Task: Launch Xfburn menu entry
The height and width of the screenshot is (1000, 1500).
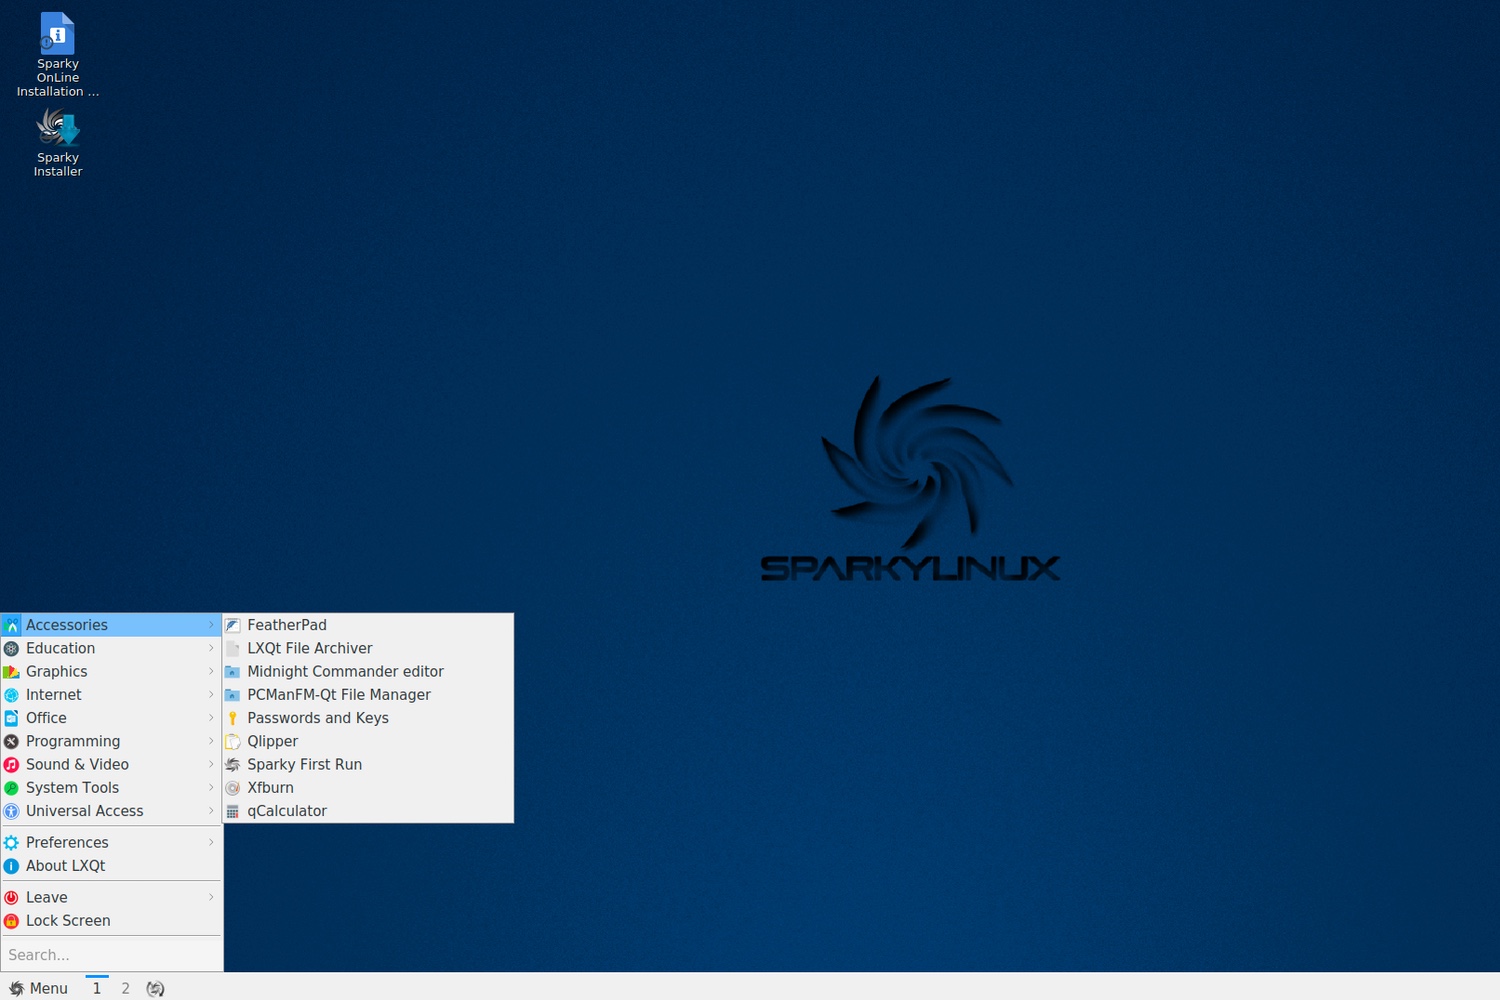Action: click(368, 788)
